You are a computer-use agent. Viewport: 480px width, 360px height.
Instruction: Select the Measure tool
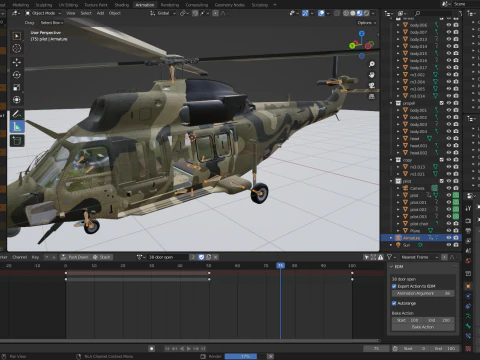click(17, 127)
